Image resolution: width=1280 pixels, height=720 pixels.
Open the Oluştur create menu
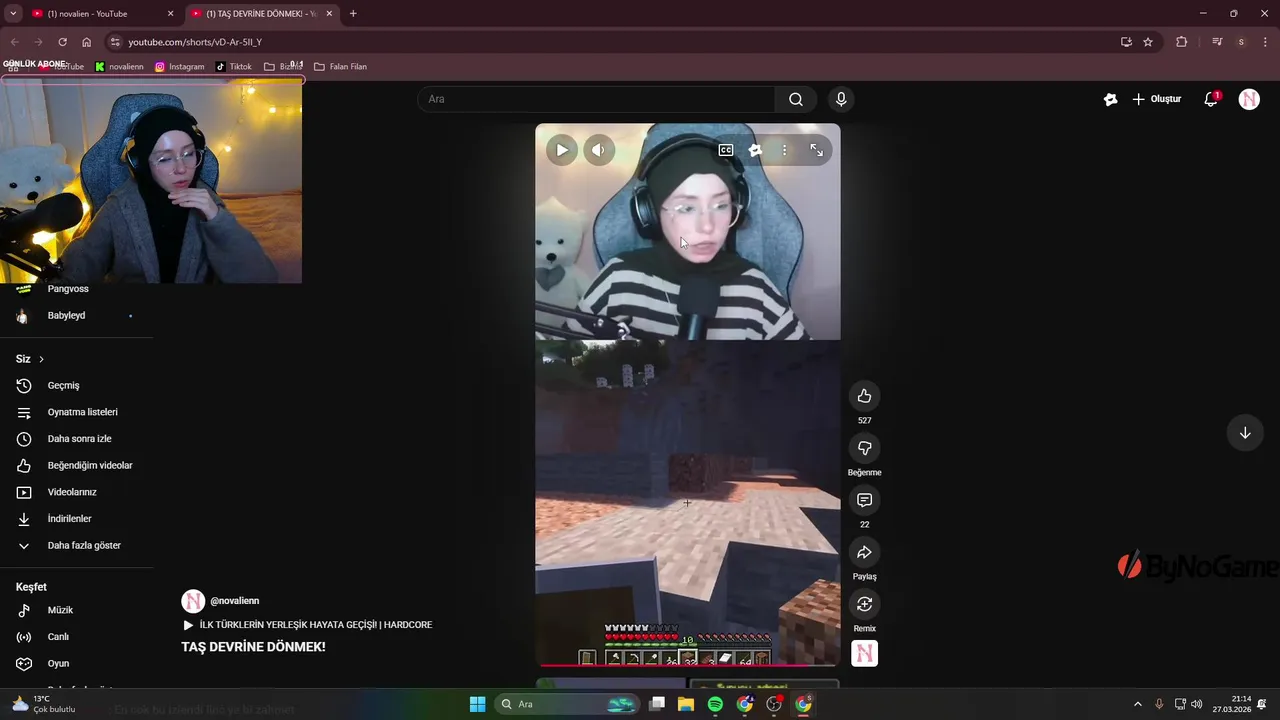(x=1157, y=99)
